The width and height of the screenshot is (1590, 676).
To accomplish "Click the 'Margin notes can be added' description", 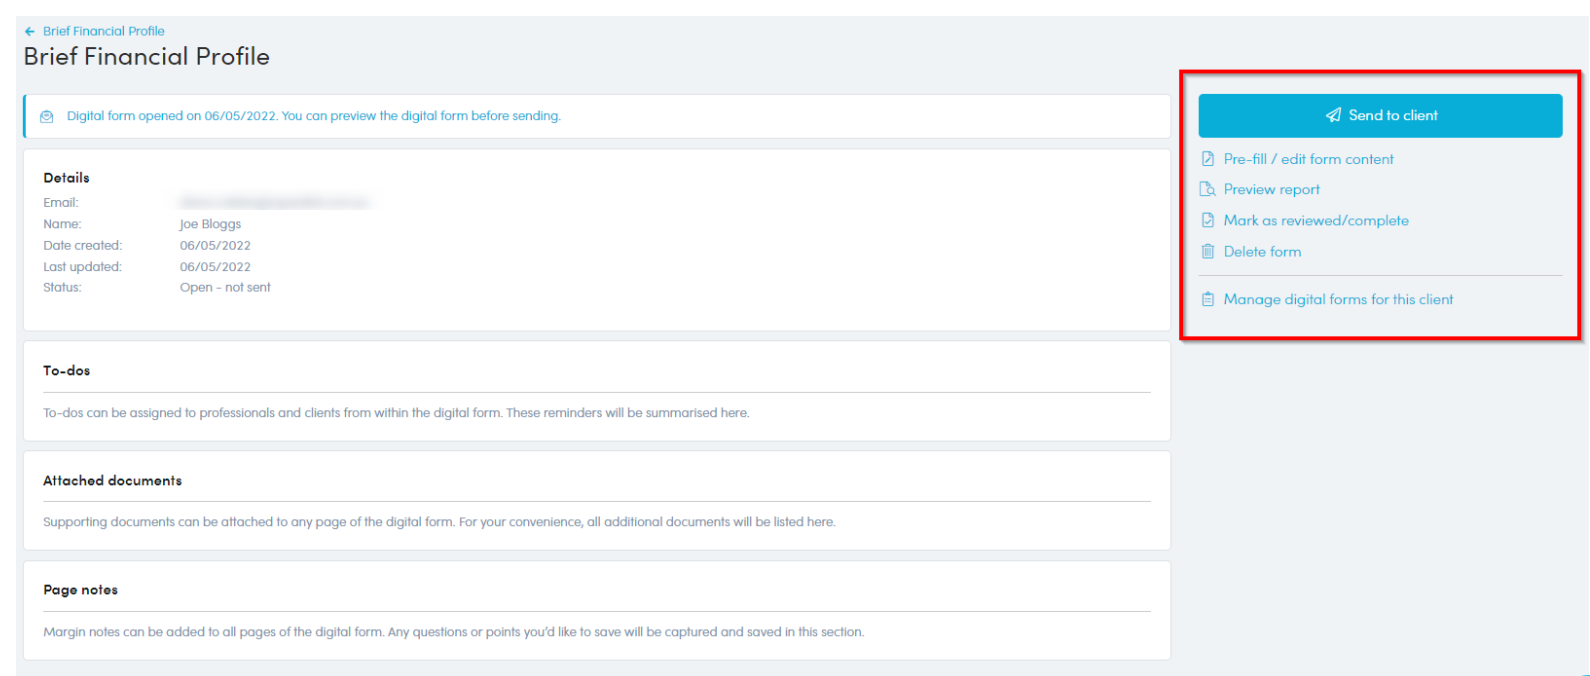I will pos(453,632).
